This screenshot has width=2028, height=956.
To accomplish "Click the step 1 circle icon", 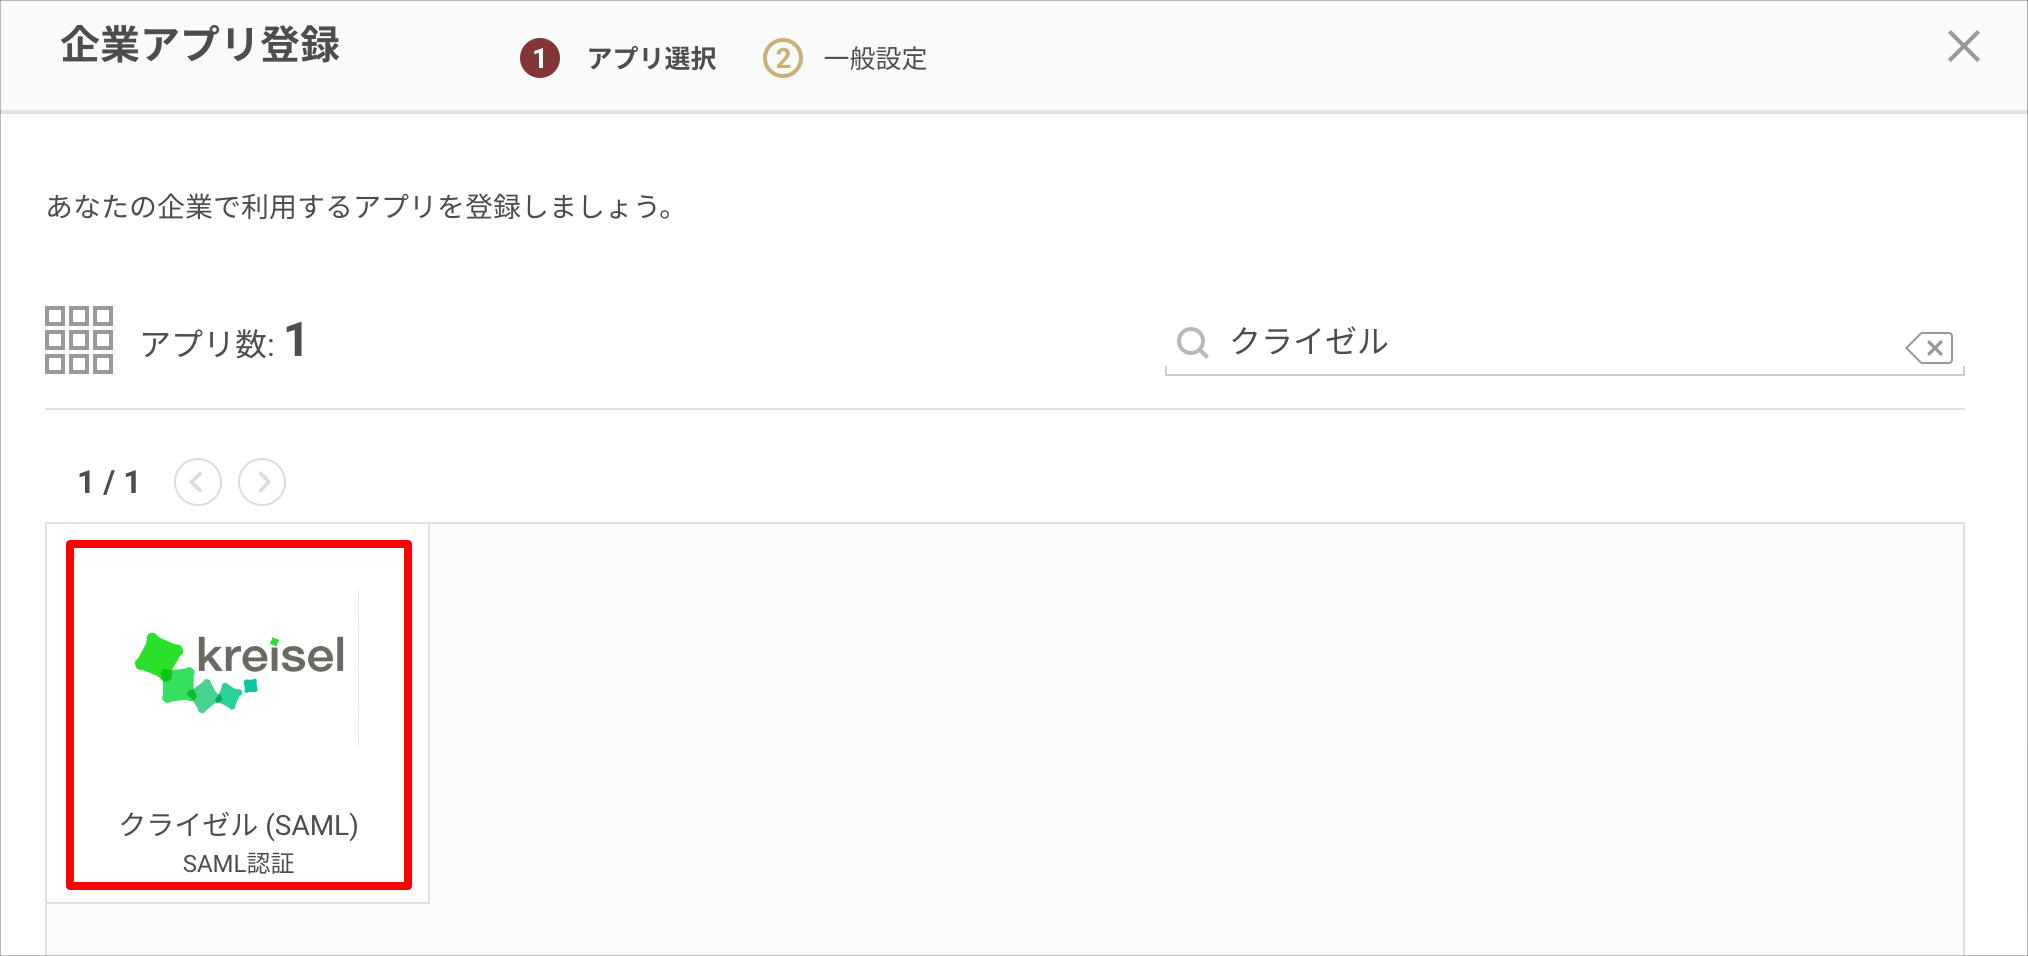I will click(x=540, y=58).
